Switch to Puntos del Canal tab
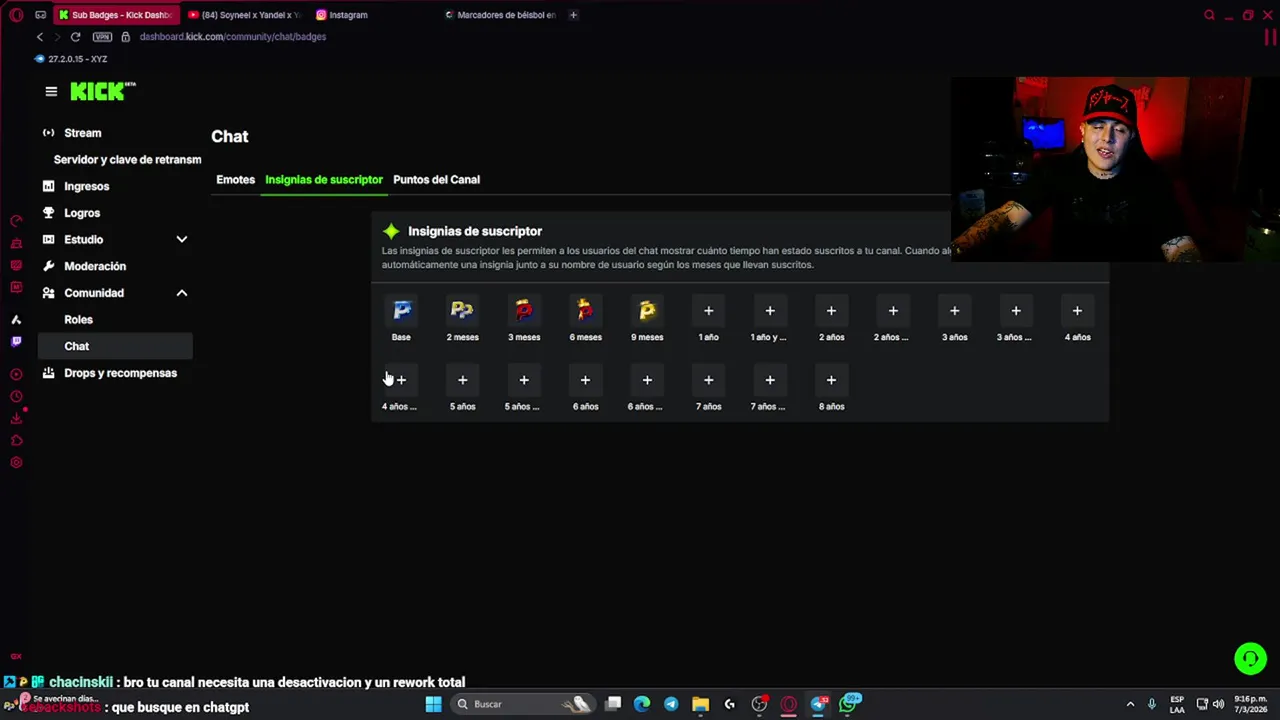Screen dimensions: 1280x720 pos(436,180)
